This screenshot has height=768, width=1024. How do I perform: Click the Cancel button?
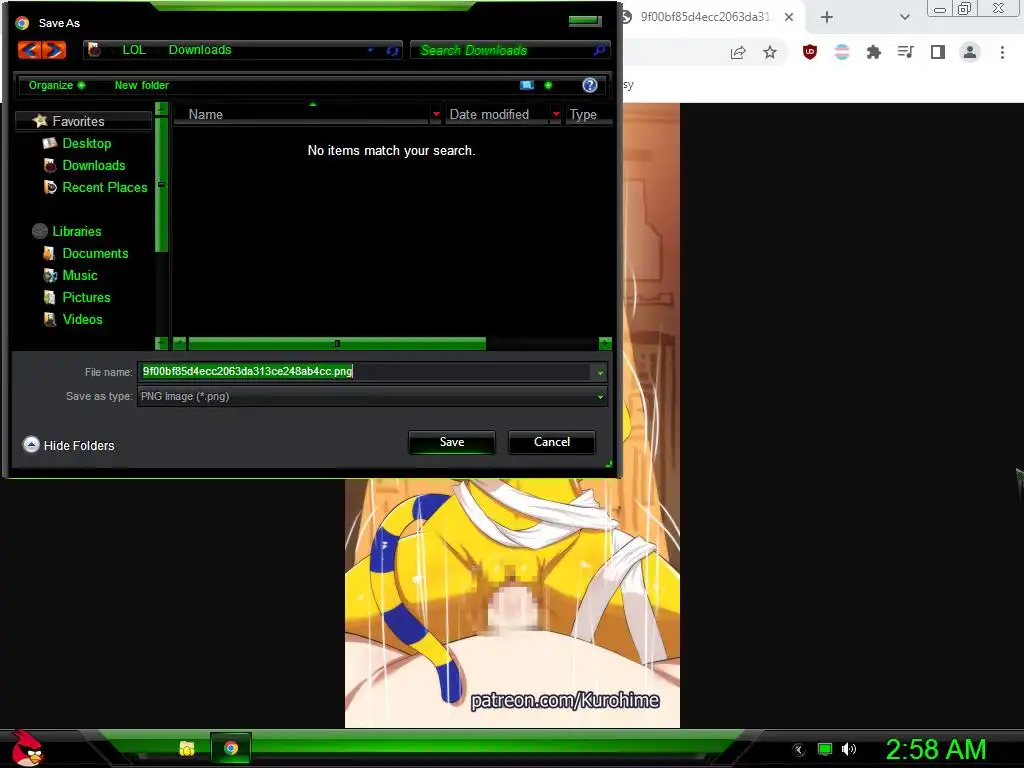point(552,442)
